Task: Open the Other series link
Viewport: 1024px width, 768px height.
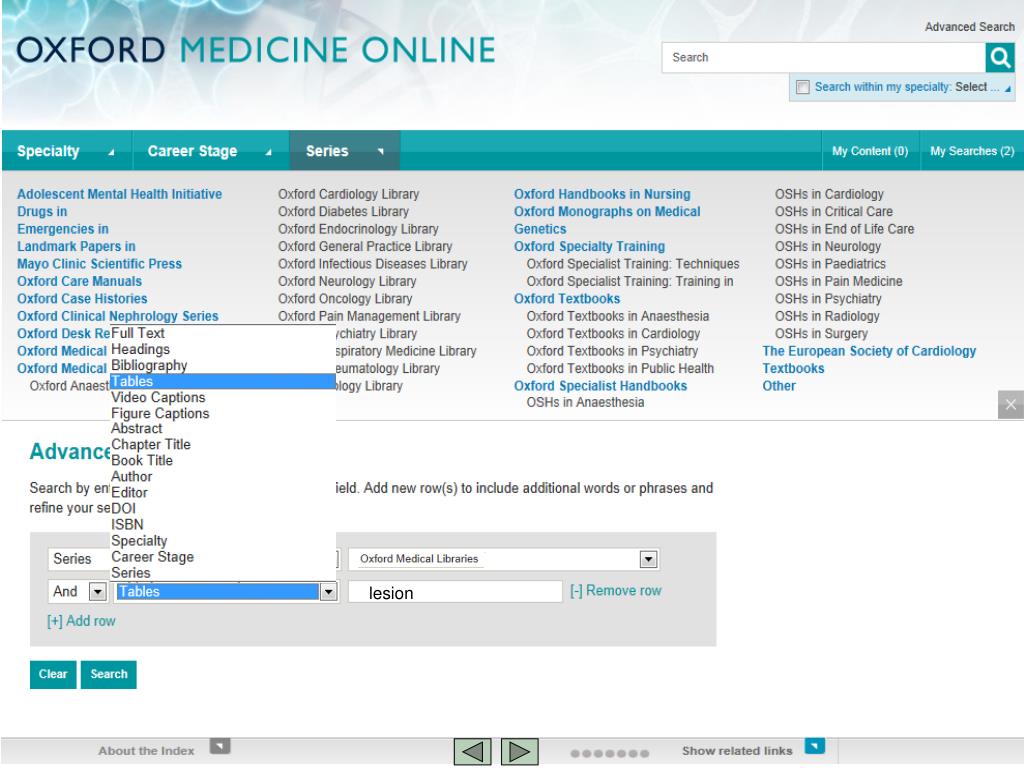Action: point(779,386)
